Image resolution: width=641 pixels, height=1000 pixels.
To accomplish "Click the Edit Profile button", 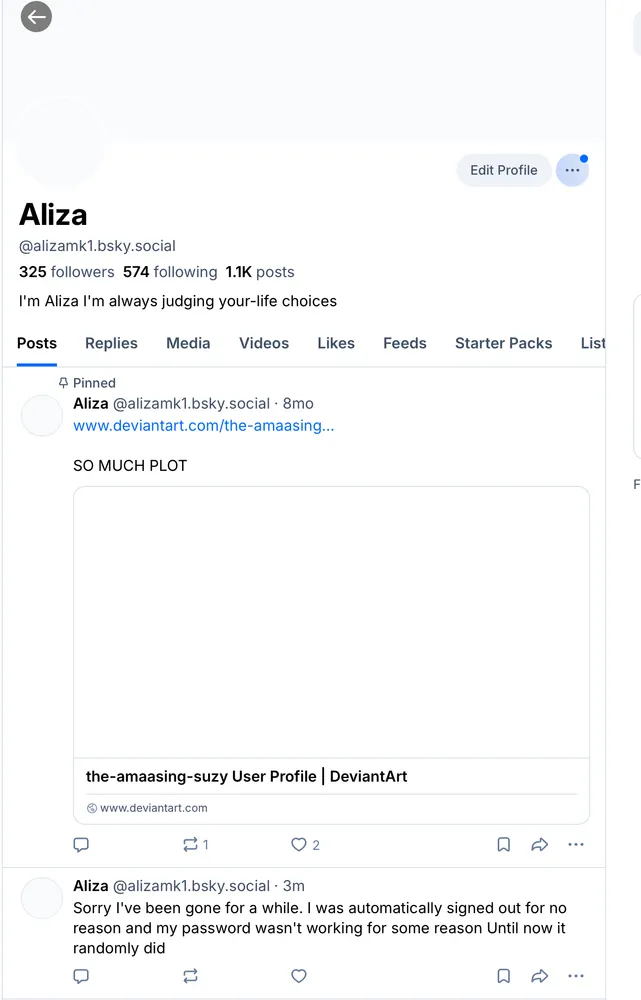I will tap(503, 170).
